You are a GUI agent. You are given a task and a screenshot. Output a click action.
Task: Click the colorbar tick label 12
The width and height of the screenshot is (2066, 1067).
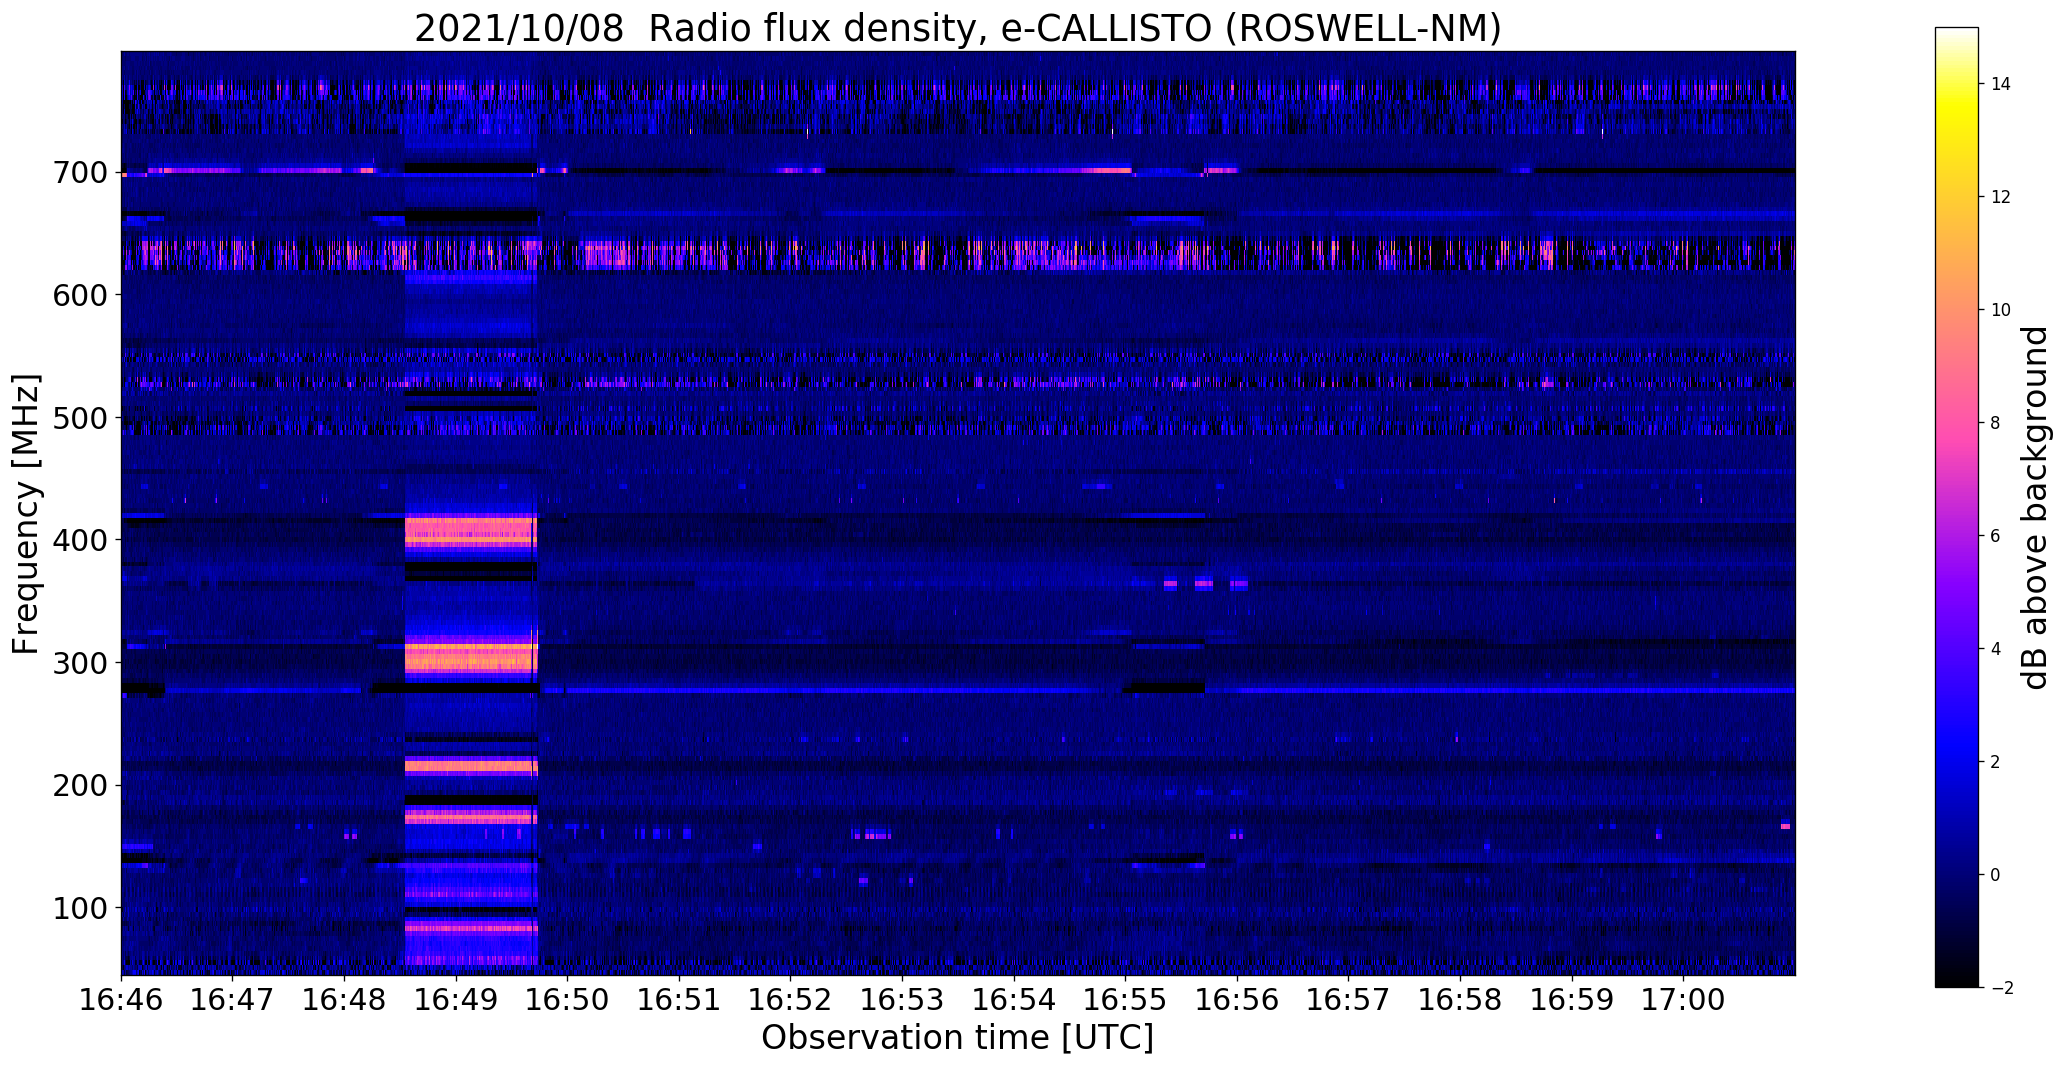click(x=2001, y=197)
